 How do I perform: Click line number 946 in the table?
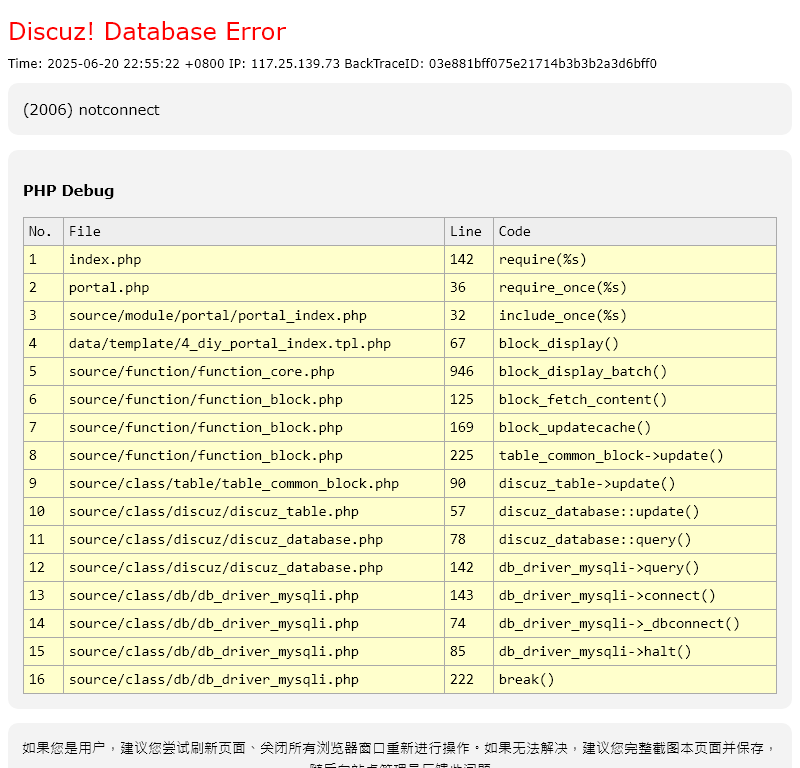(x=462, y=372)
